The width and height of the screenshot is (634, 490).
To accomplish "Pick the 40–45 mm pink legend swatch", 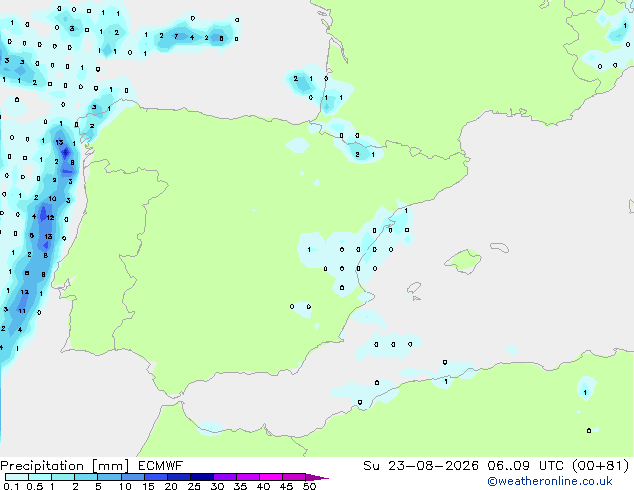I will [x=271, y=477].
